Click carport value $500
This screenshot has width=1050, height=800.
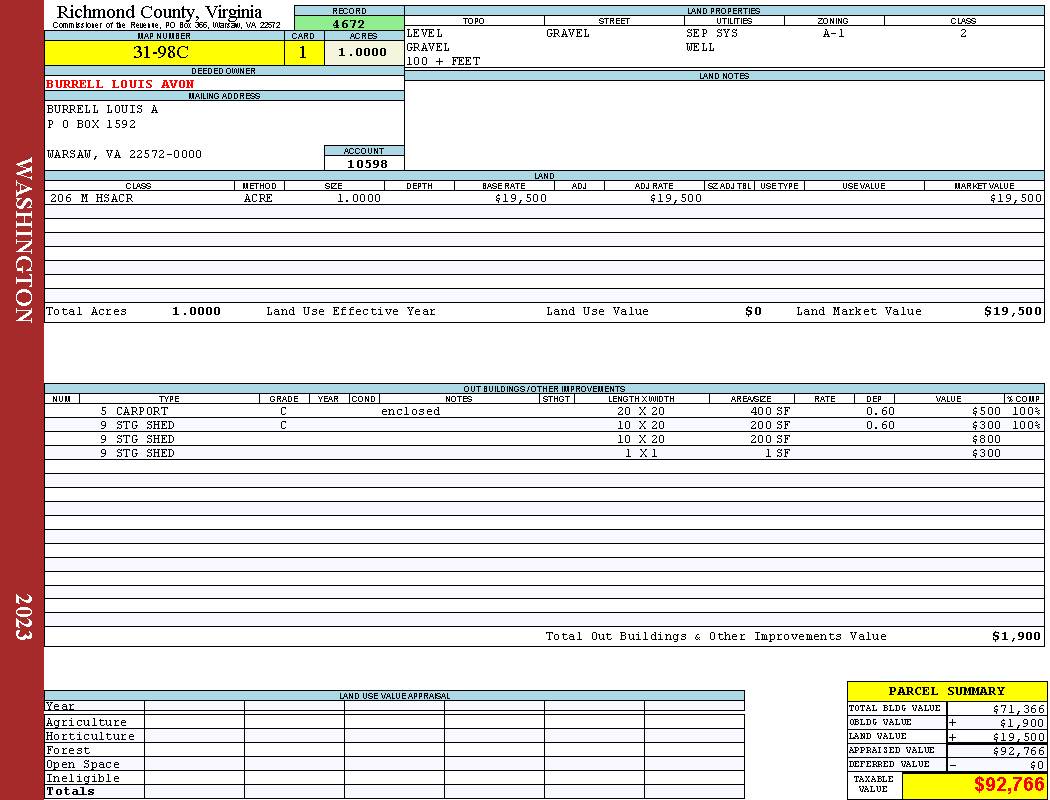986,411
